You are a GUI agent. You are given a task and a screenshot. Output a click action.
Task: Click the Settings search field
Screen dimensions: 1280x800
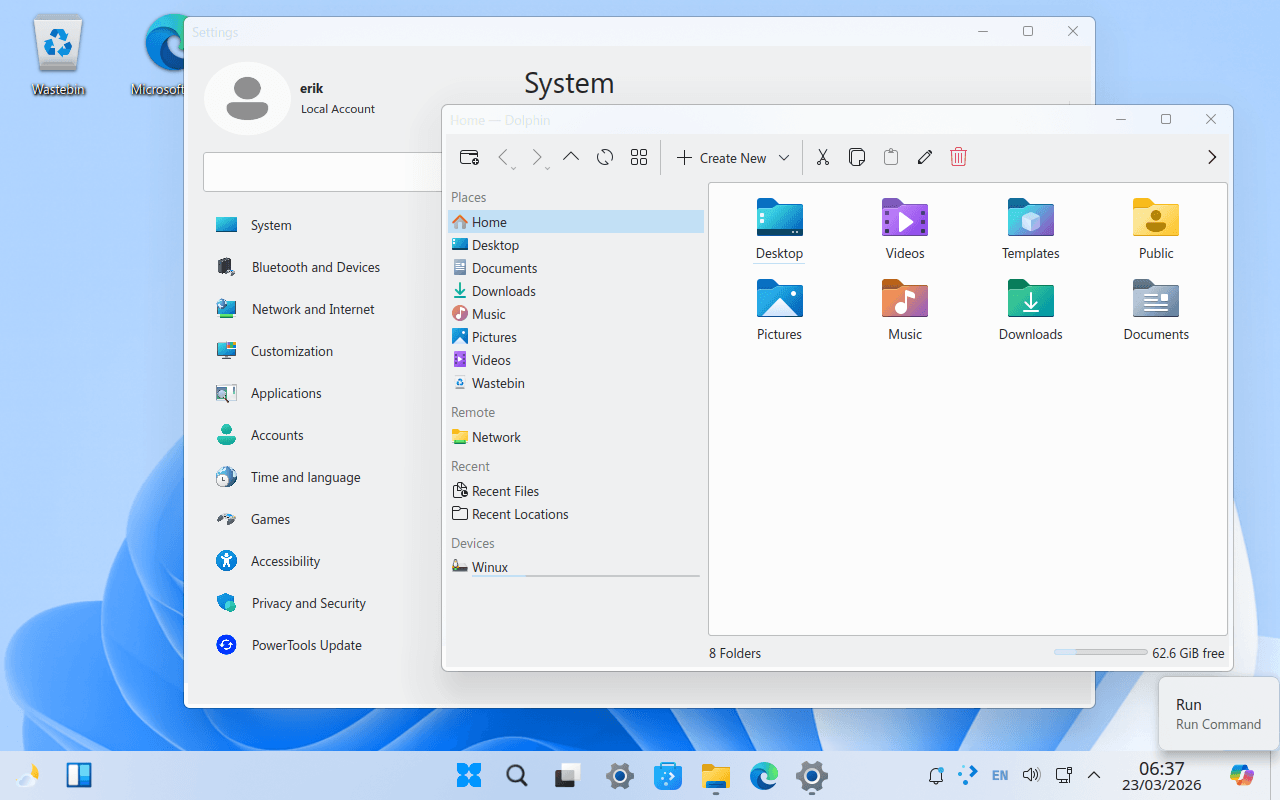point(322,172)
